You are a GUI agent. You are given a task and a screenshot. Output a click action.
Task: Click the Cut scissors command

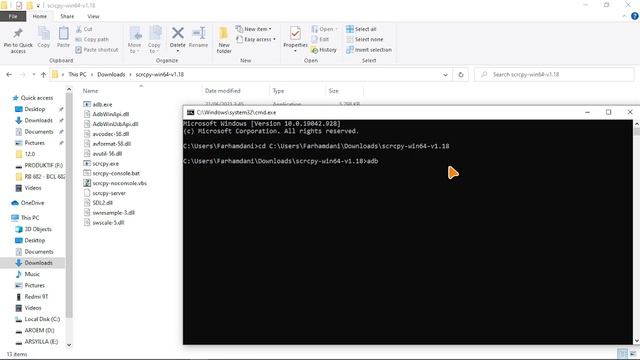[x=84, y=29]
